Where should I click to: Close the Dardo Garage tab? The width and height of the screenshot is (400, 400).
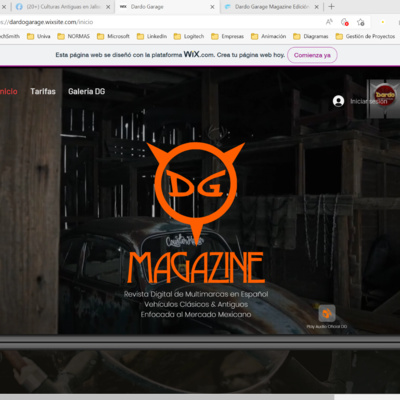pos(212,7)
